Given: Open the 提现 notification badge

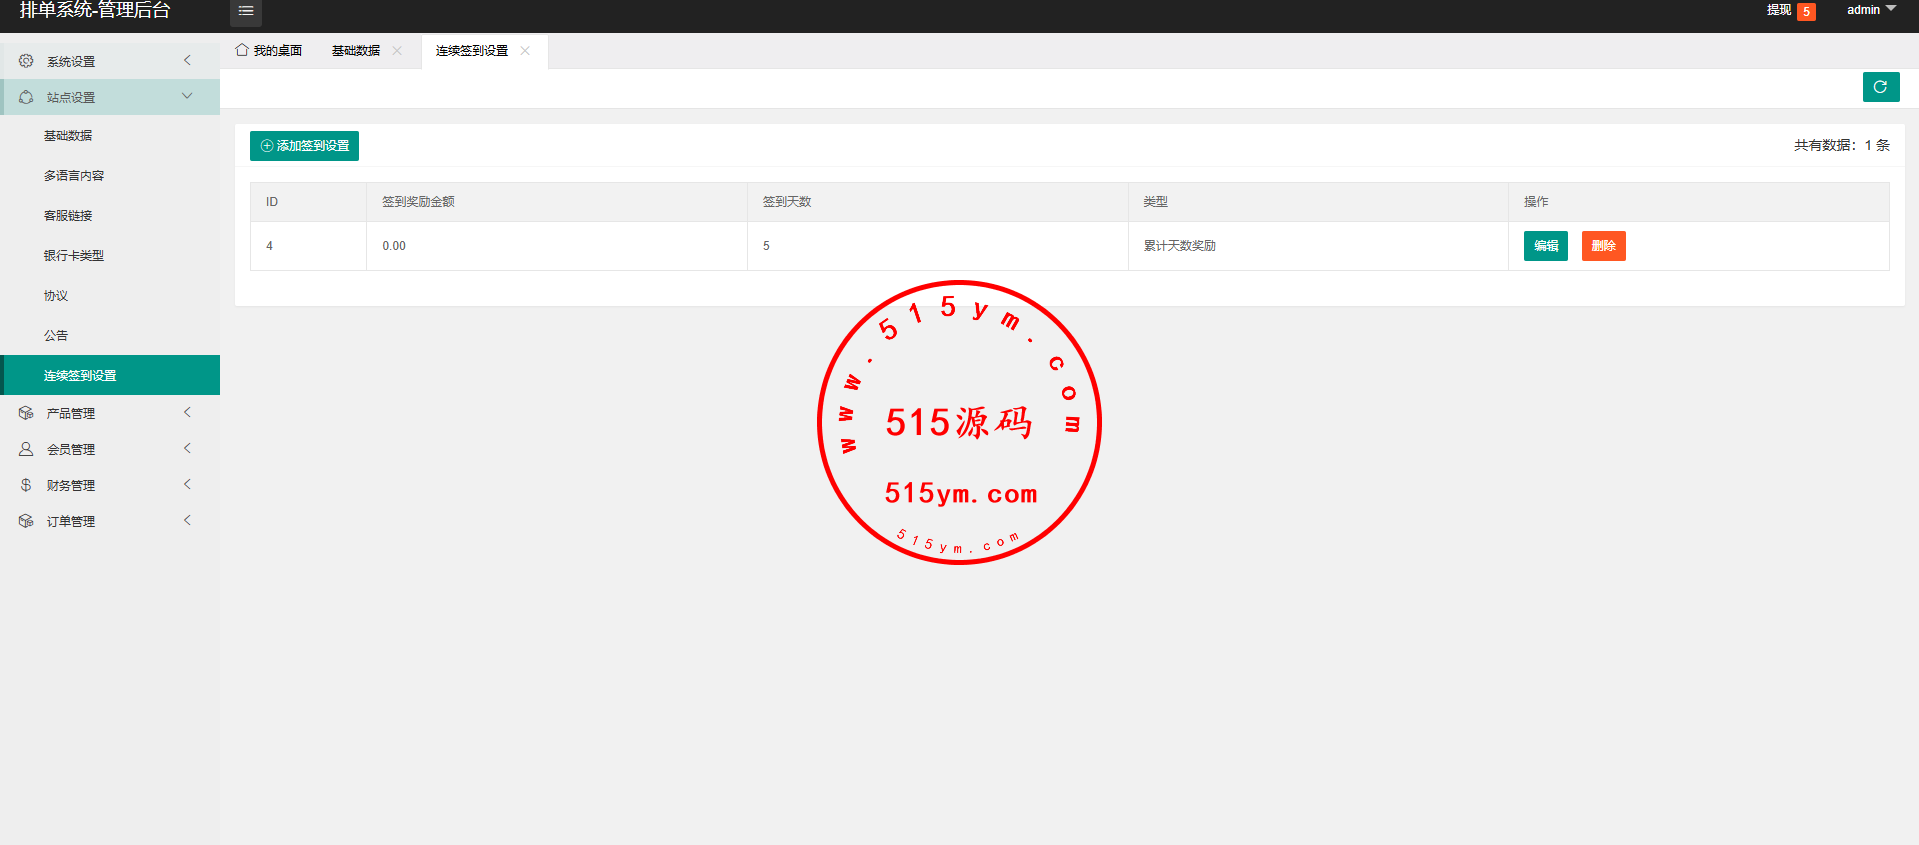Looking at the screenshot, I should pos(1805,12).
